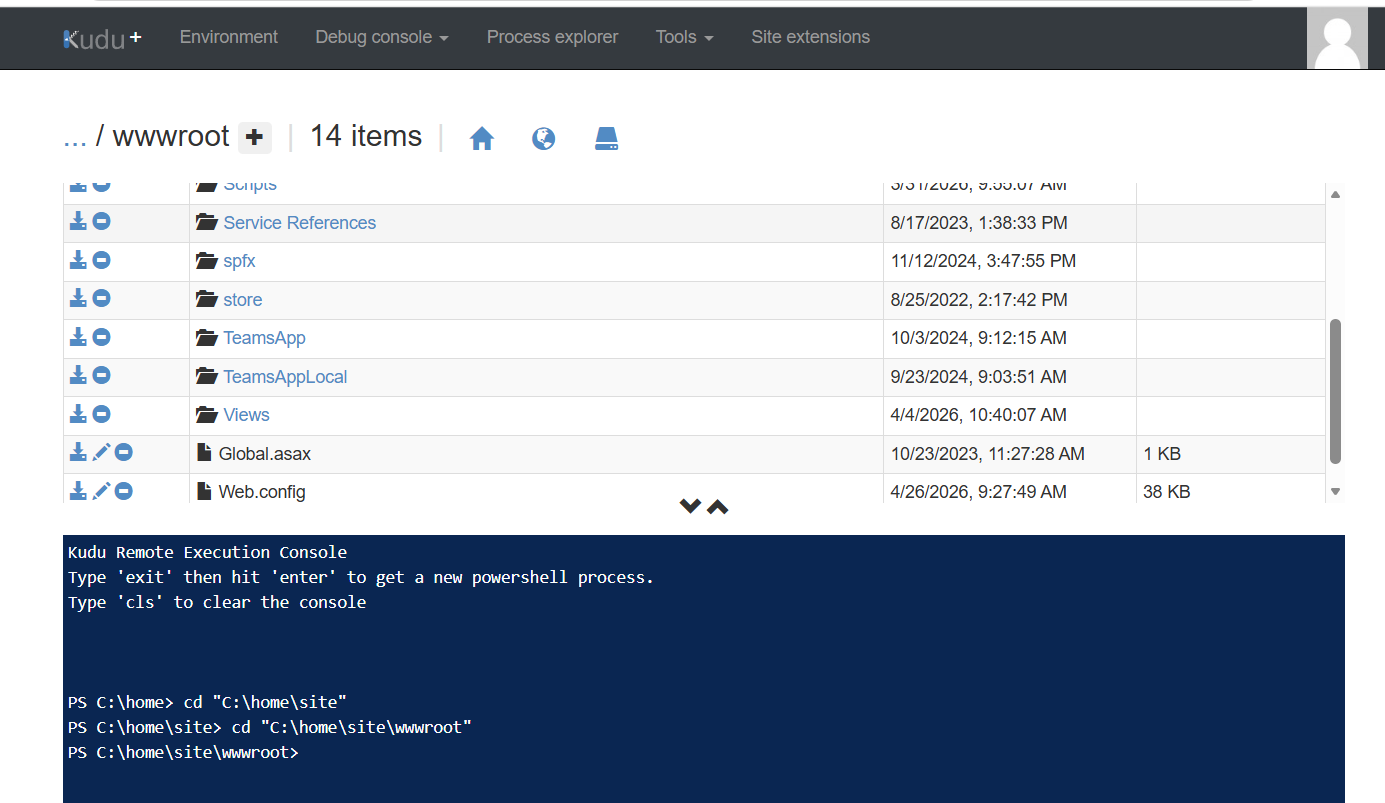
Task: Click the file list scrollbar thumb
Action: tap(1335, 392)
